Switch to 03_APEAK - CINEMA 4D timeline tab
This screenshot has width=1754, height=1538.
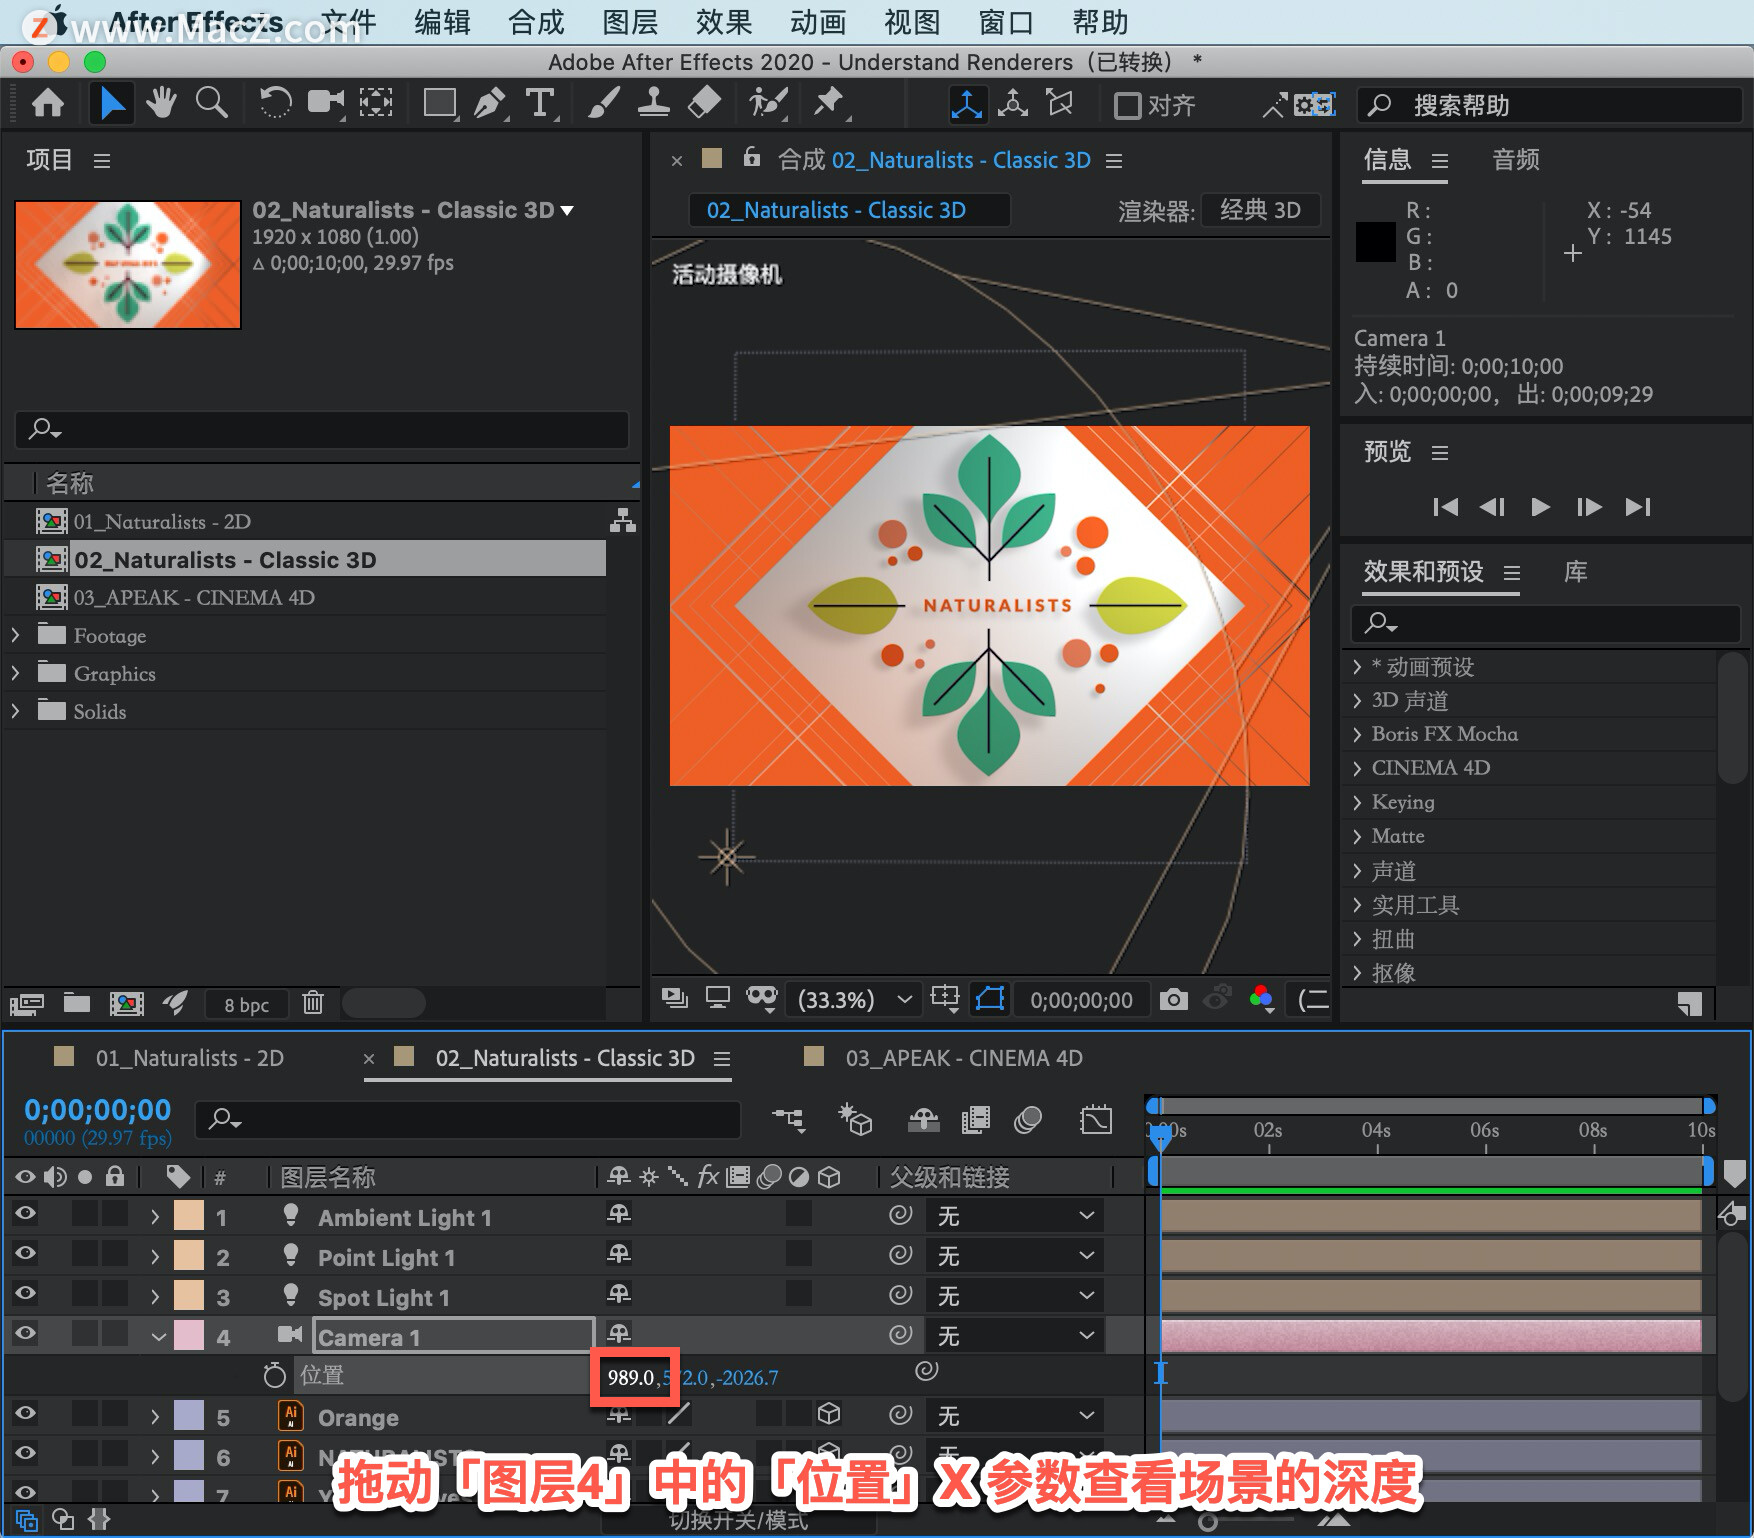click(964, 1058)
